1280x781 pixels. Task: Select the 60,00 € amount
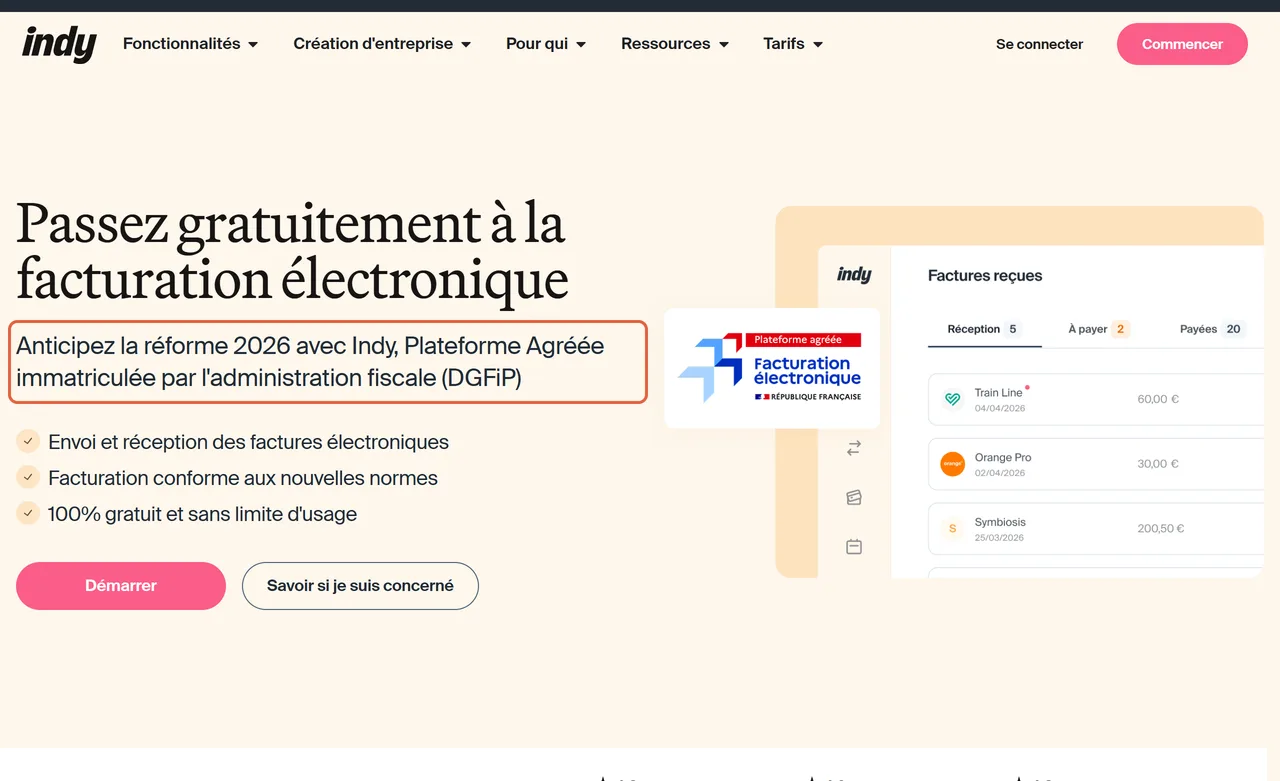[1158, 399]
